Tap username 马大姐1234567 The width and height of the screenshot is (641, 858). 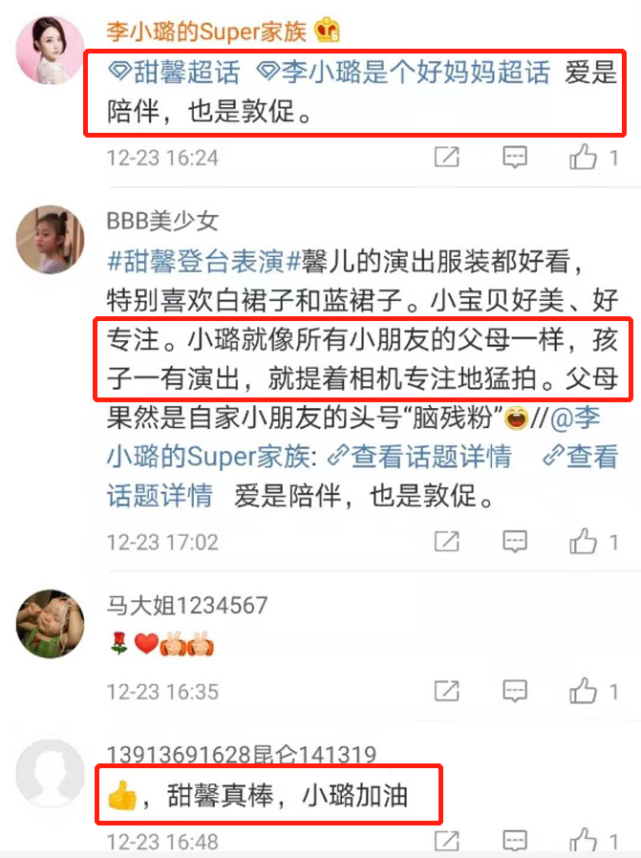[187, 605]
